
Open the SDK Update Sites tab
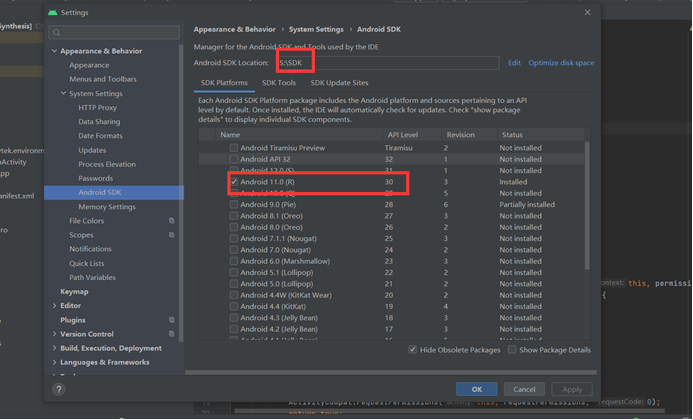coord(339,83)
